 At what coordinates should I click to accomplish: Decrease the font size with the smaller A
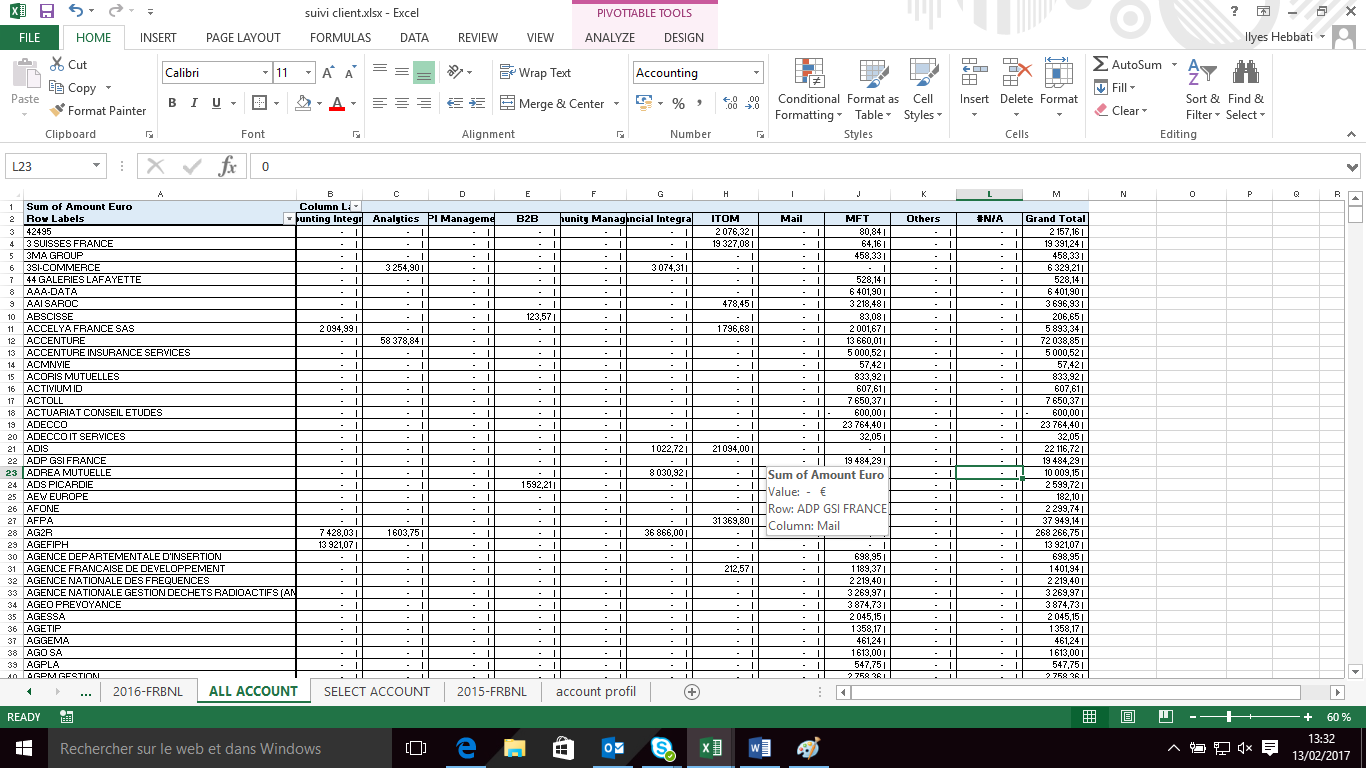(x=349, y=73)
